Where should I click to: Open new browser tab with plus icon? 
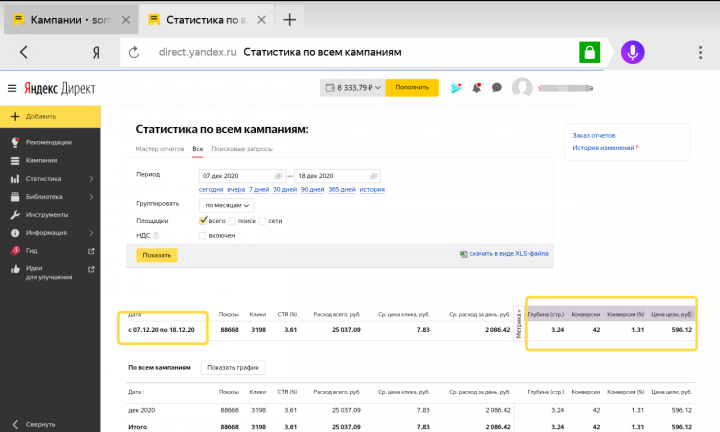pos(290,19)
